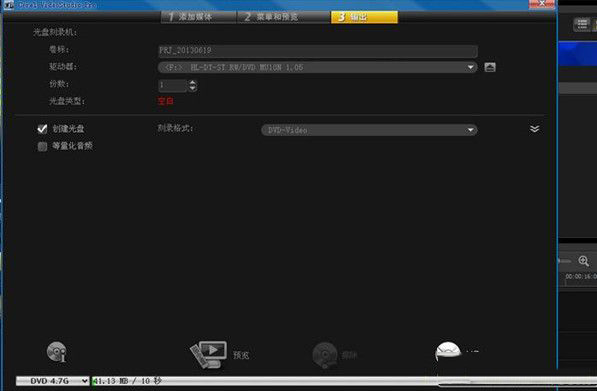The width and height of the screenshot is (597, 391).
Task: Switch to step 2 菜单和预览 tab
Action: (283, 17)
